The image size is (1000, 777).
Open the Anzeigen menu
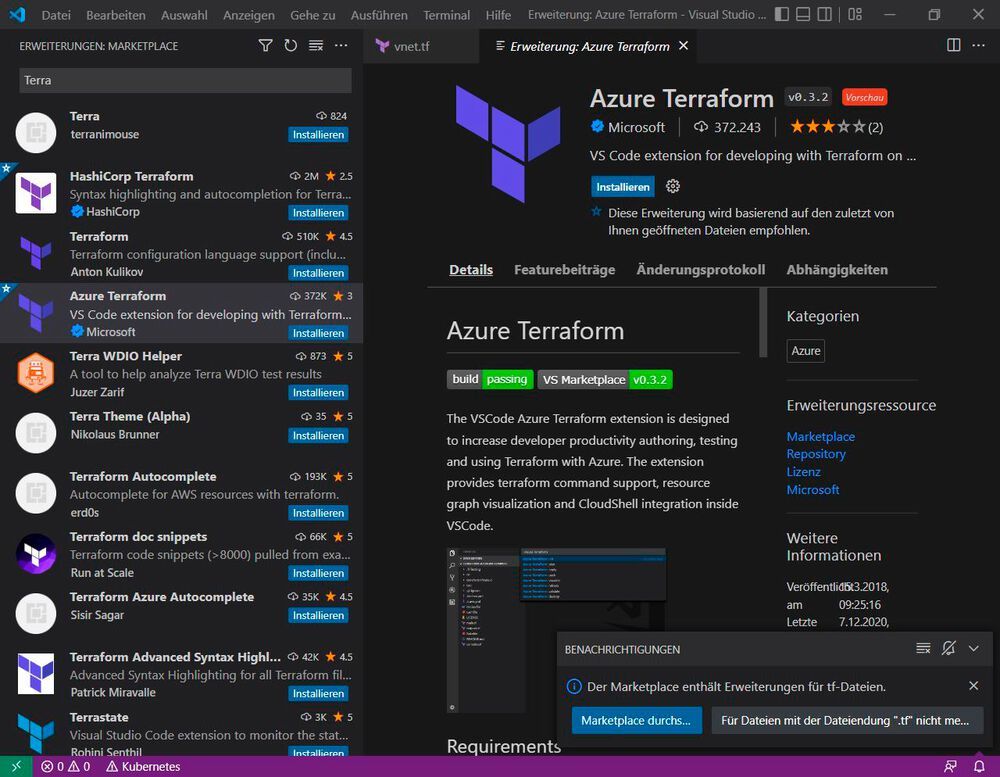pos(249,15)
